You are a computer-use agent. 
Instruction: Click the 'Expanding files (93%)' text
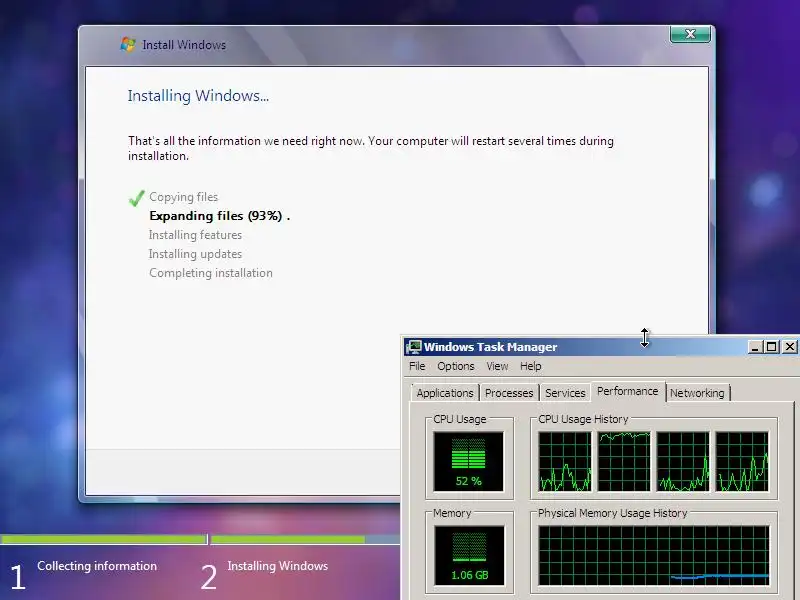216,216
